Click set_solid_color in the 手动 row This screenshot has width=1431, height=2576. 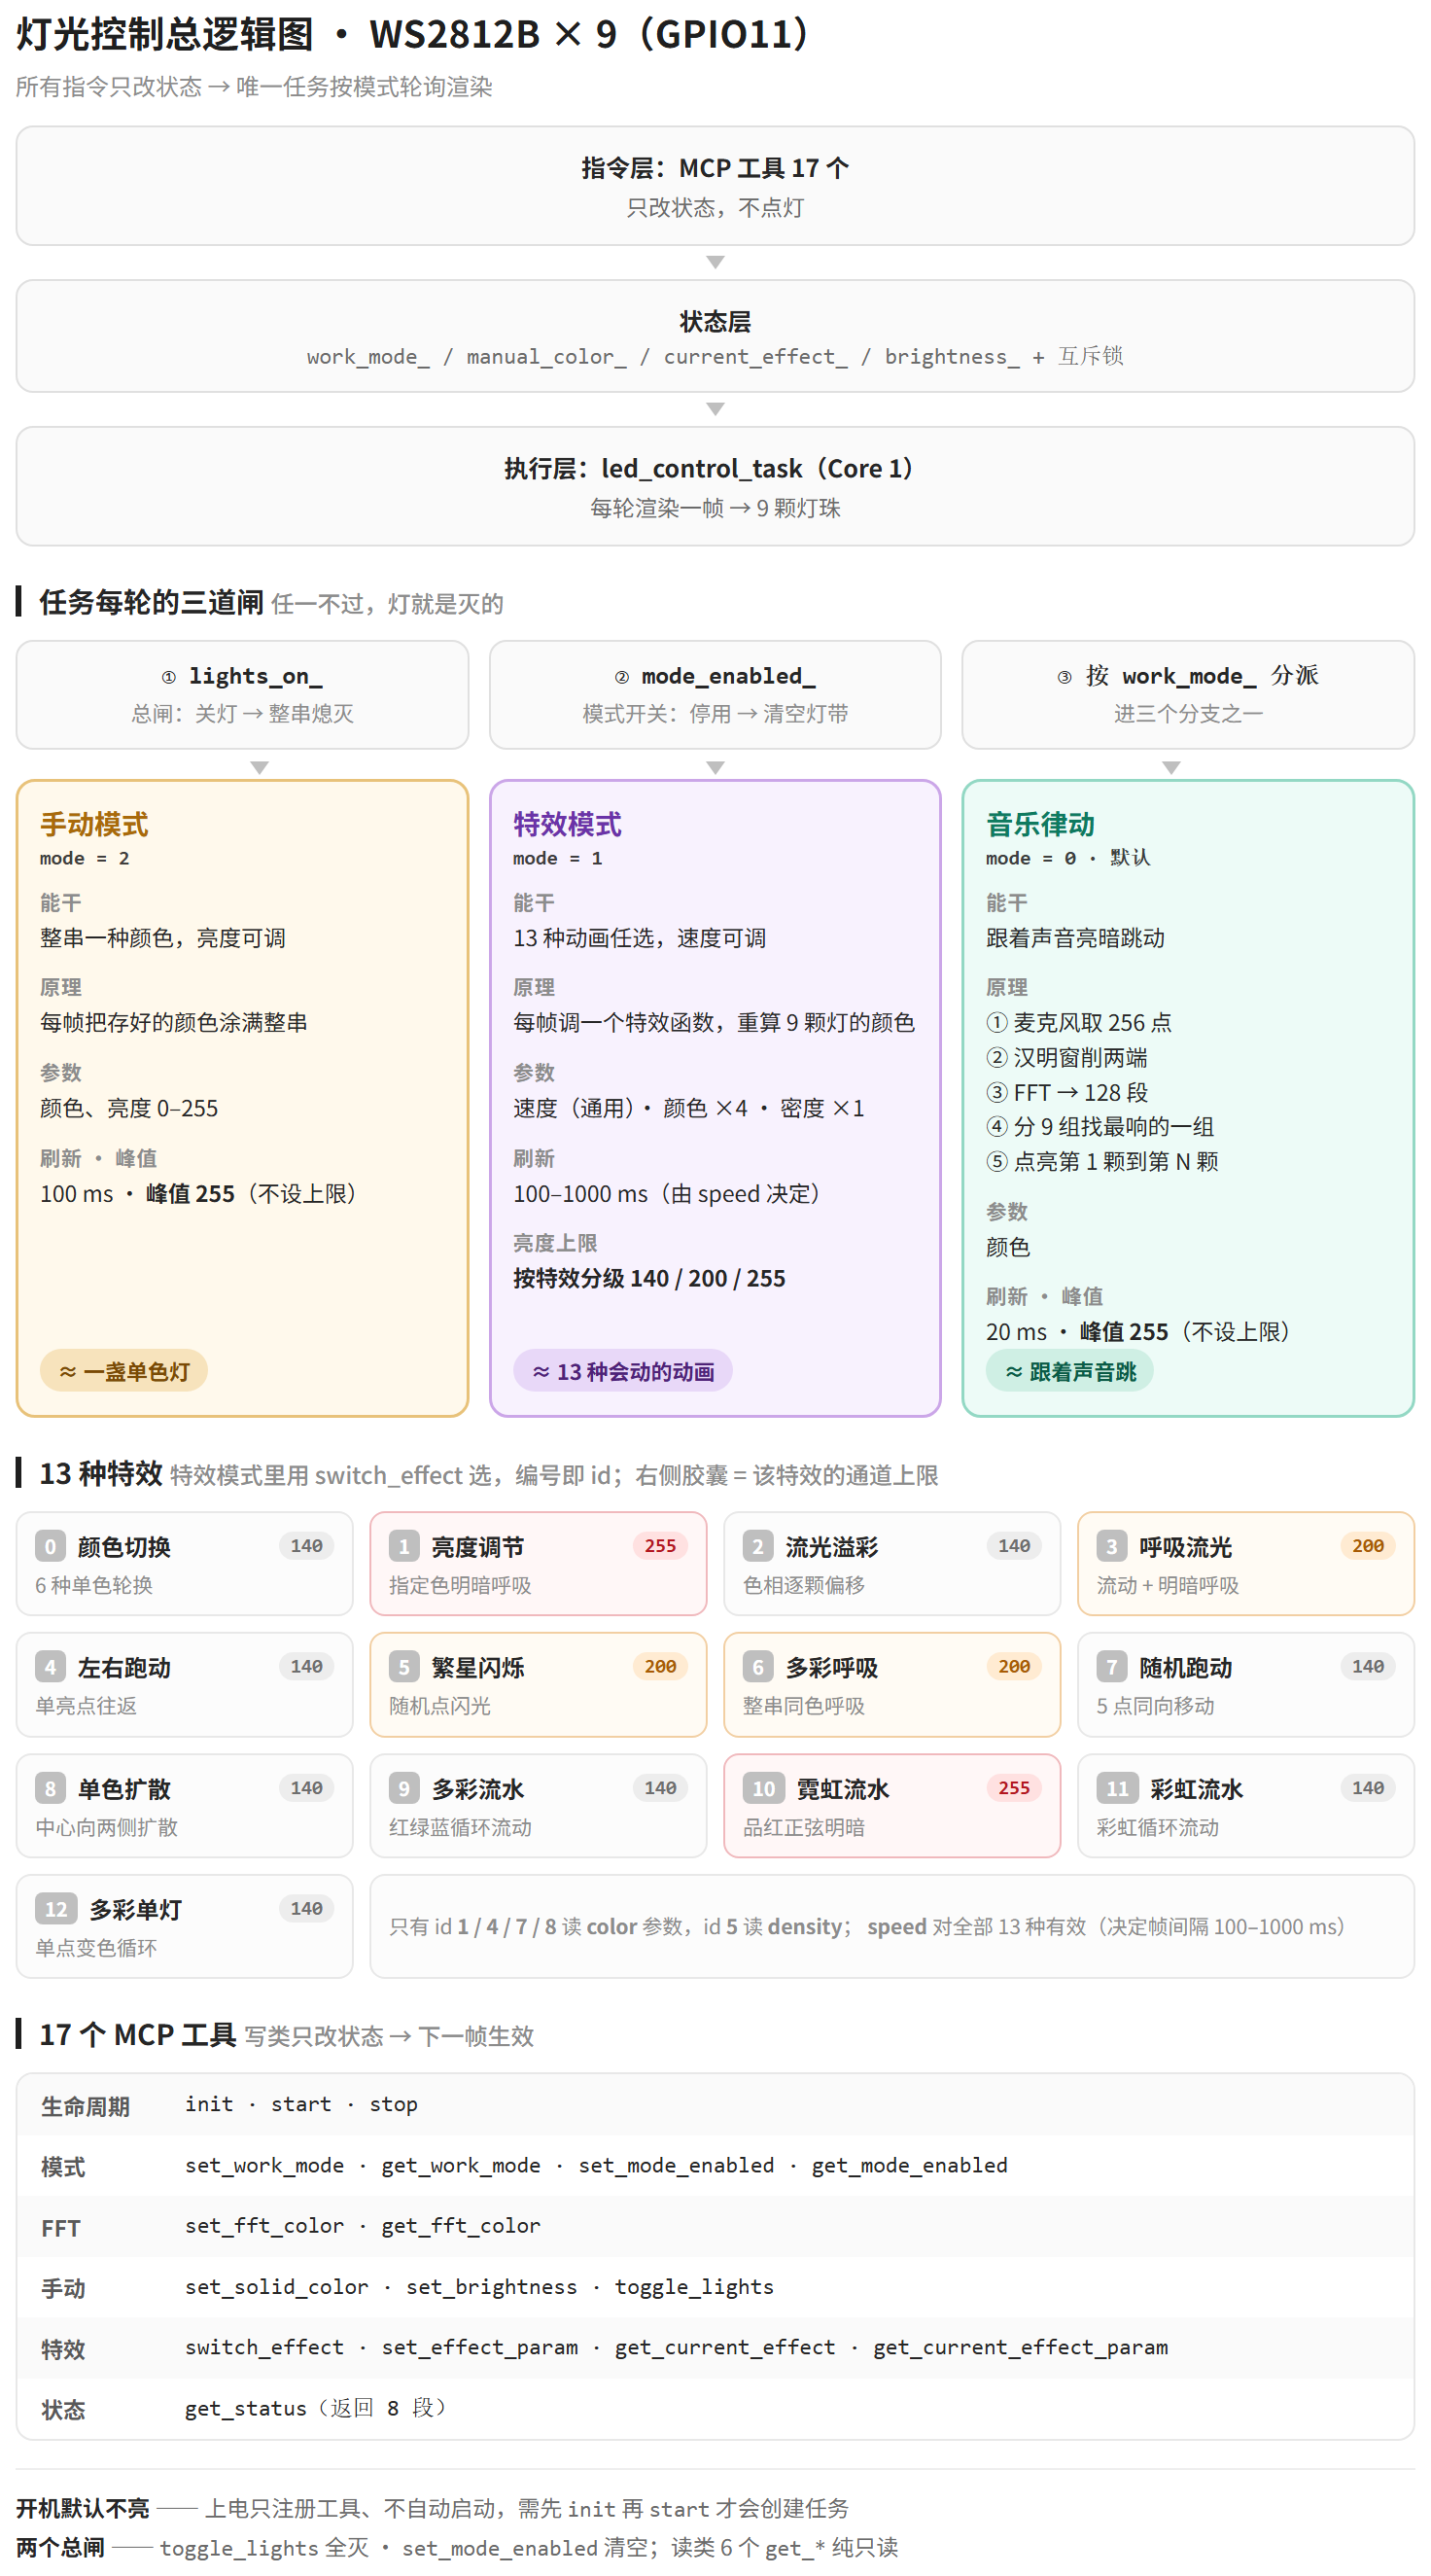(x=276, y=2286)
